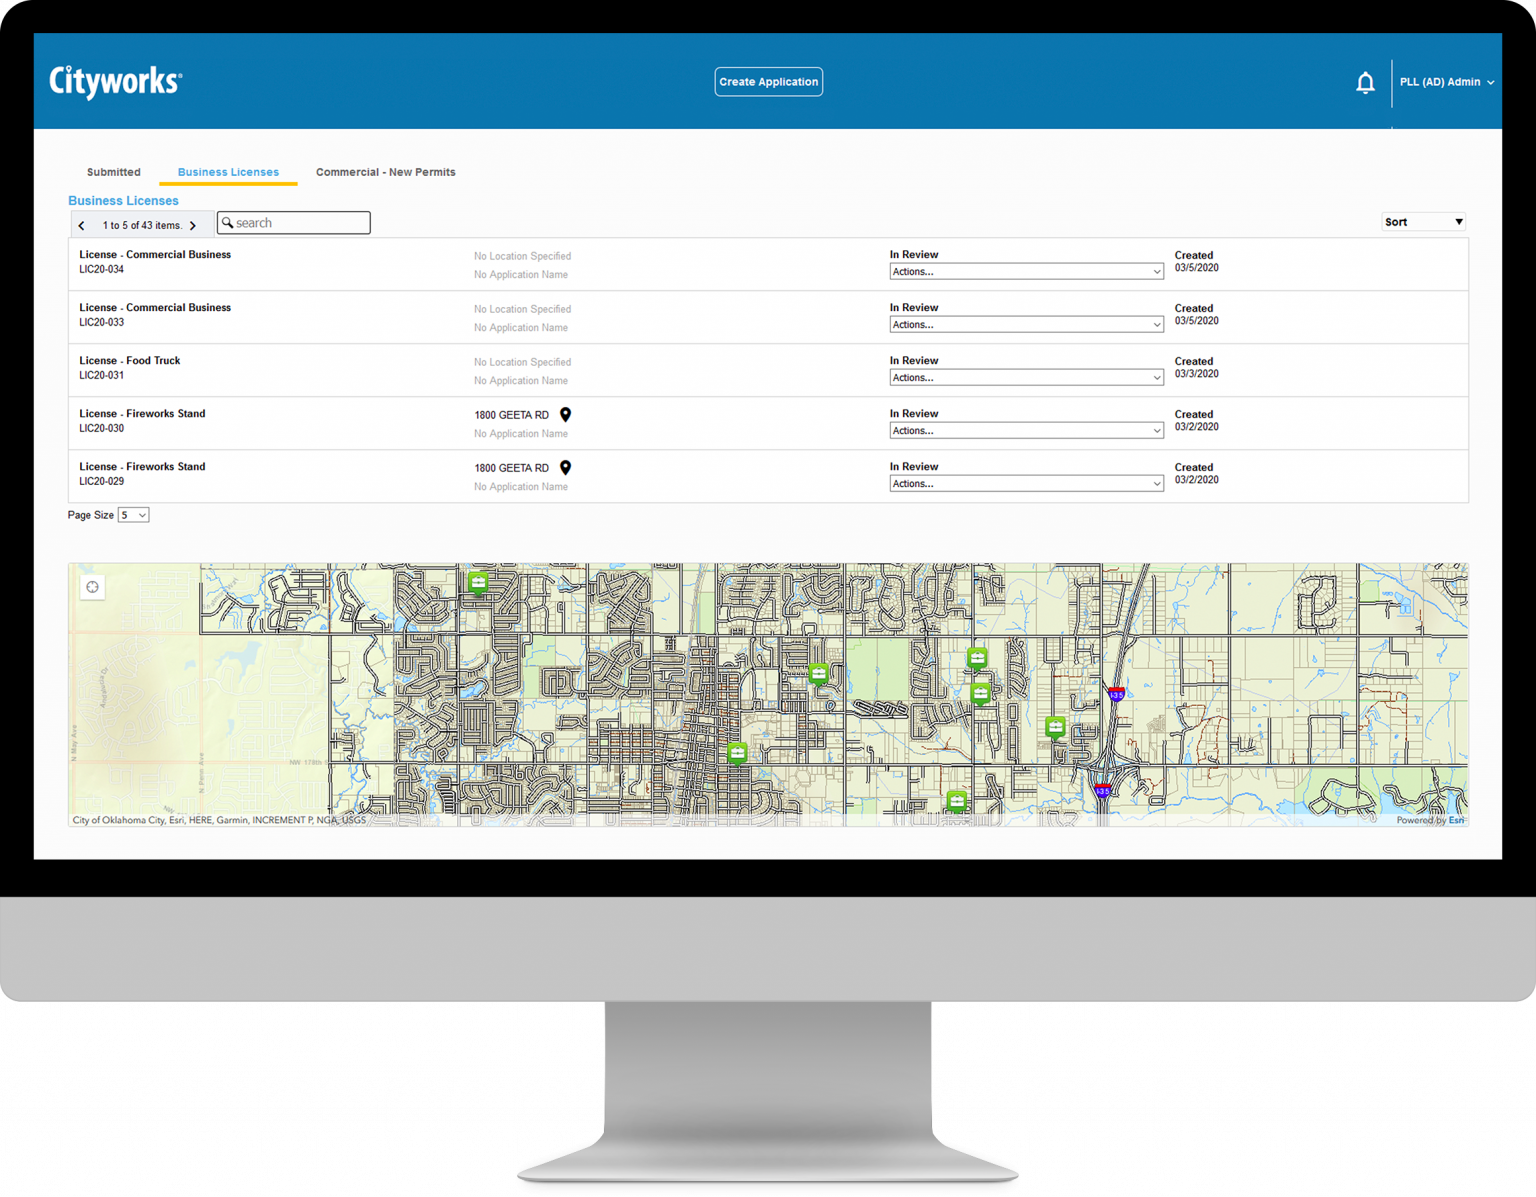Open PLL (AD) Admin user menu
This screenshot has width=1536, height=1197.
pyautogui.click(x=1446, y=82)
